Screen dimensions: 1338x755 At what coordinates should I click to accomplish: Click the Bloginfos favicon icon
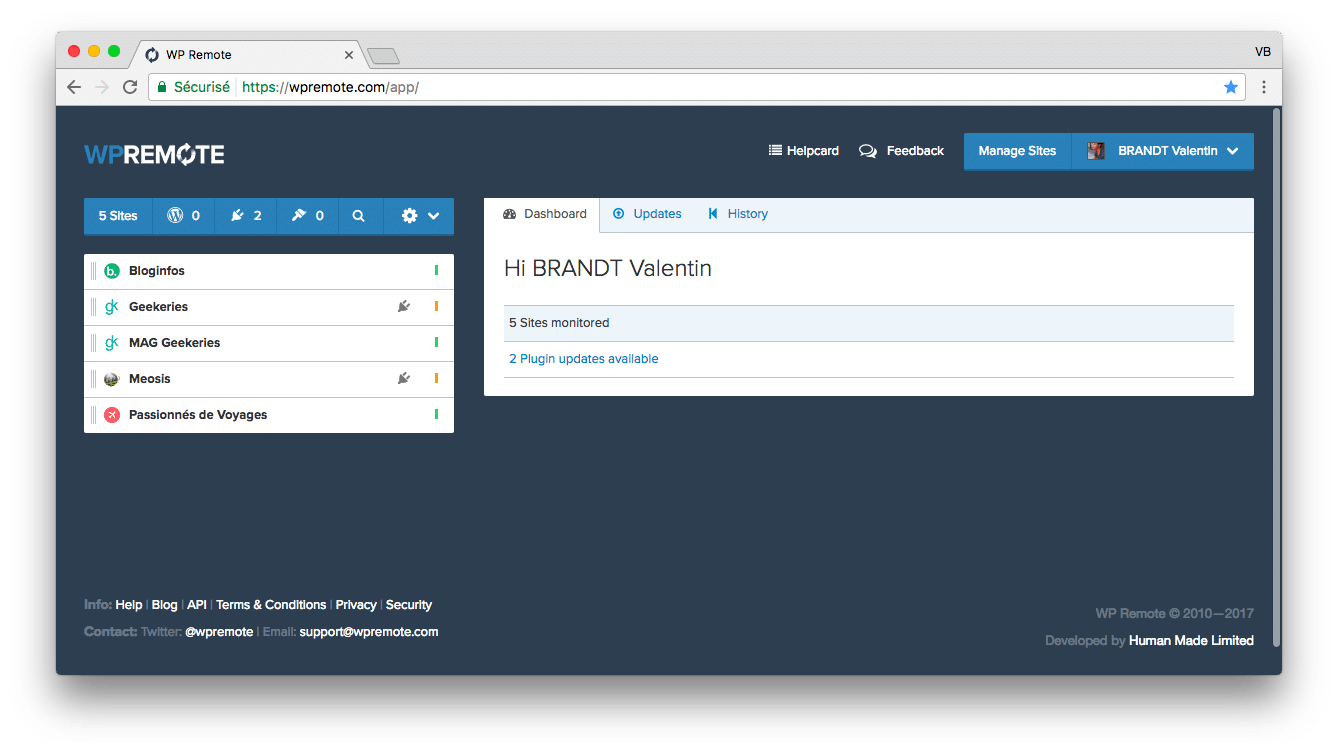coord(112,271)
